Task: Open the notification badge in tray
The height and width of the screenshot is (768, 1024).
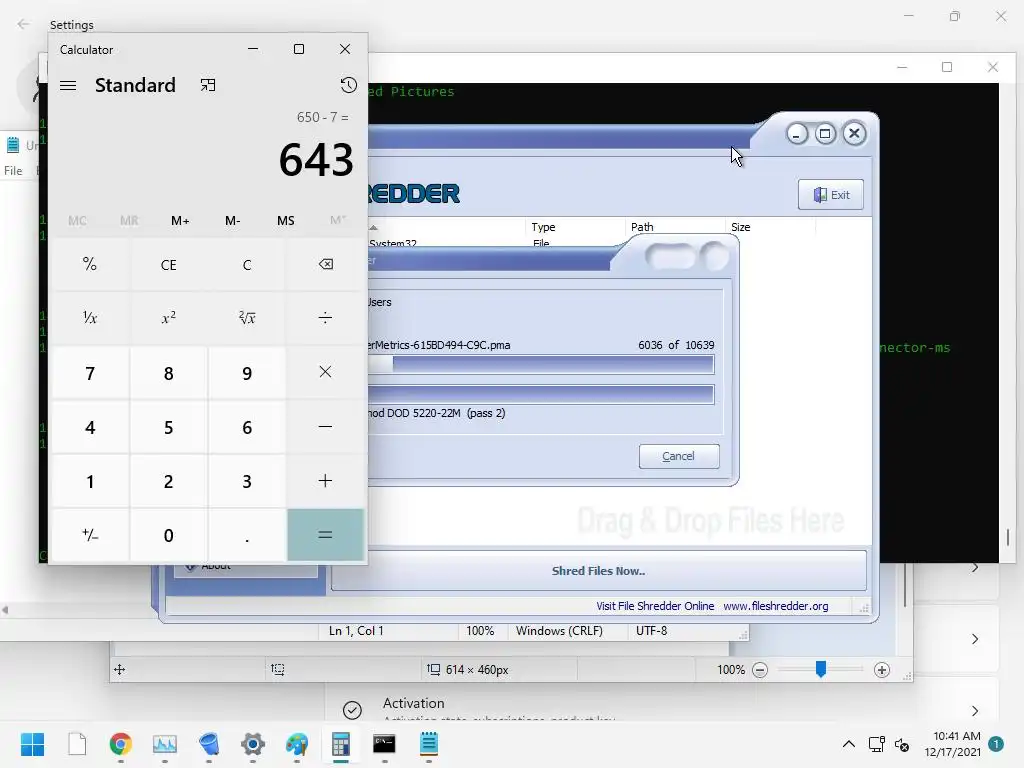Action: (995, 744)
